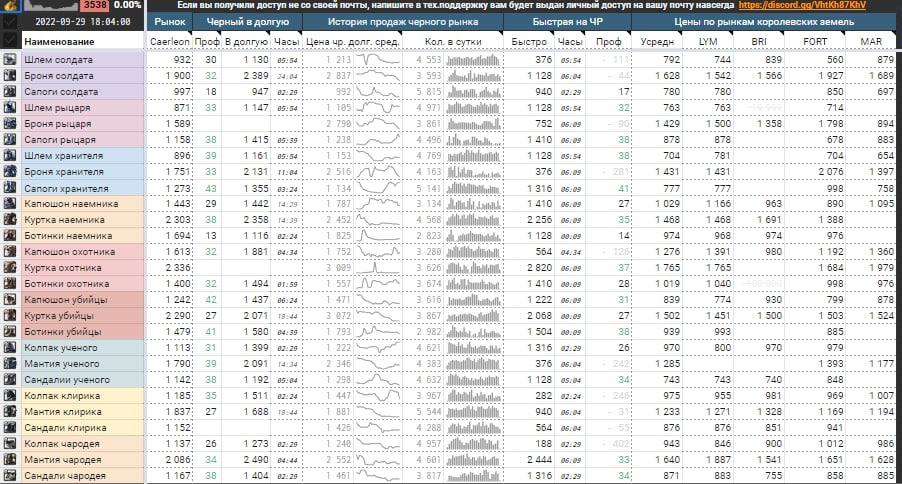Click the item icon beside Колпак ученого
The height and width of the screenshot is (484, 902).
tap(10, 348)
